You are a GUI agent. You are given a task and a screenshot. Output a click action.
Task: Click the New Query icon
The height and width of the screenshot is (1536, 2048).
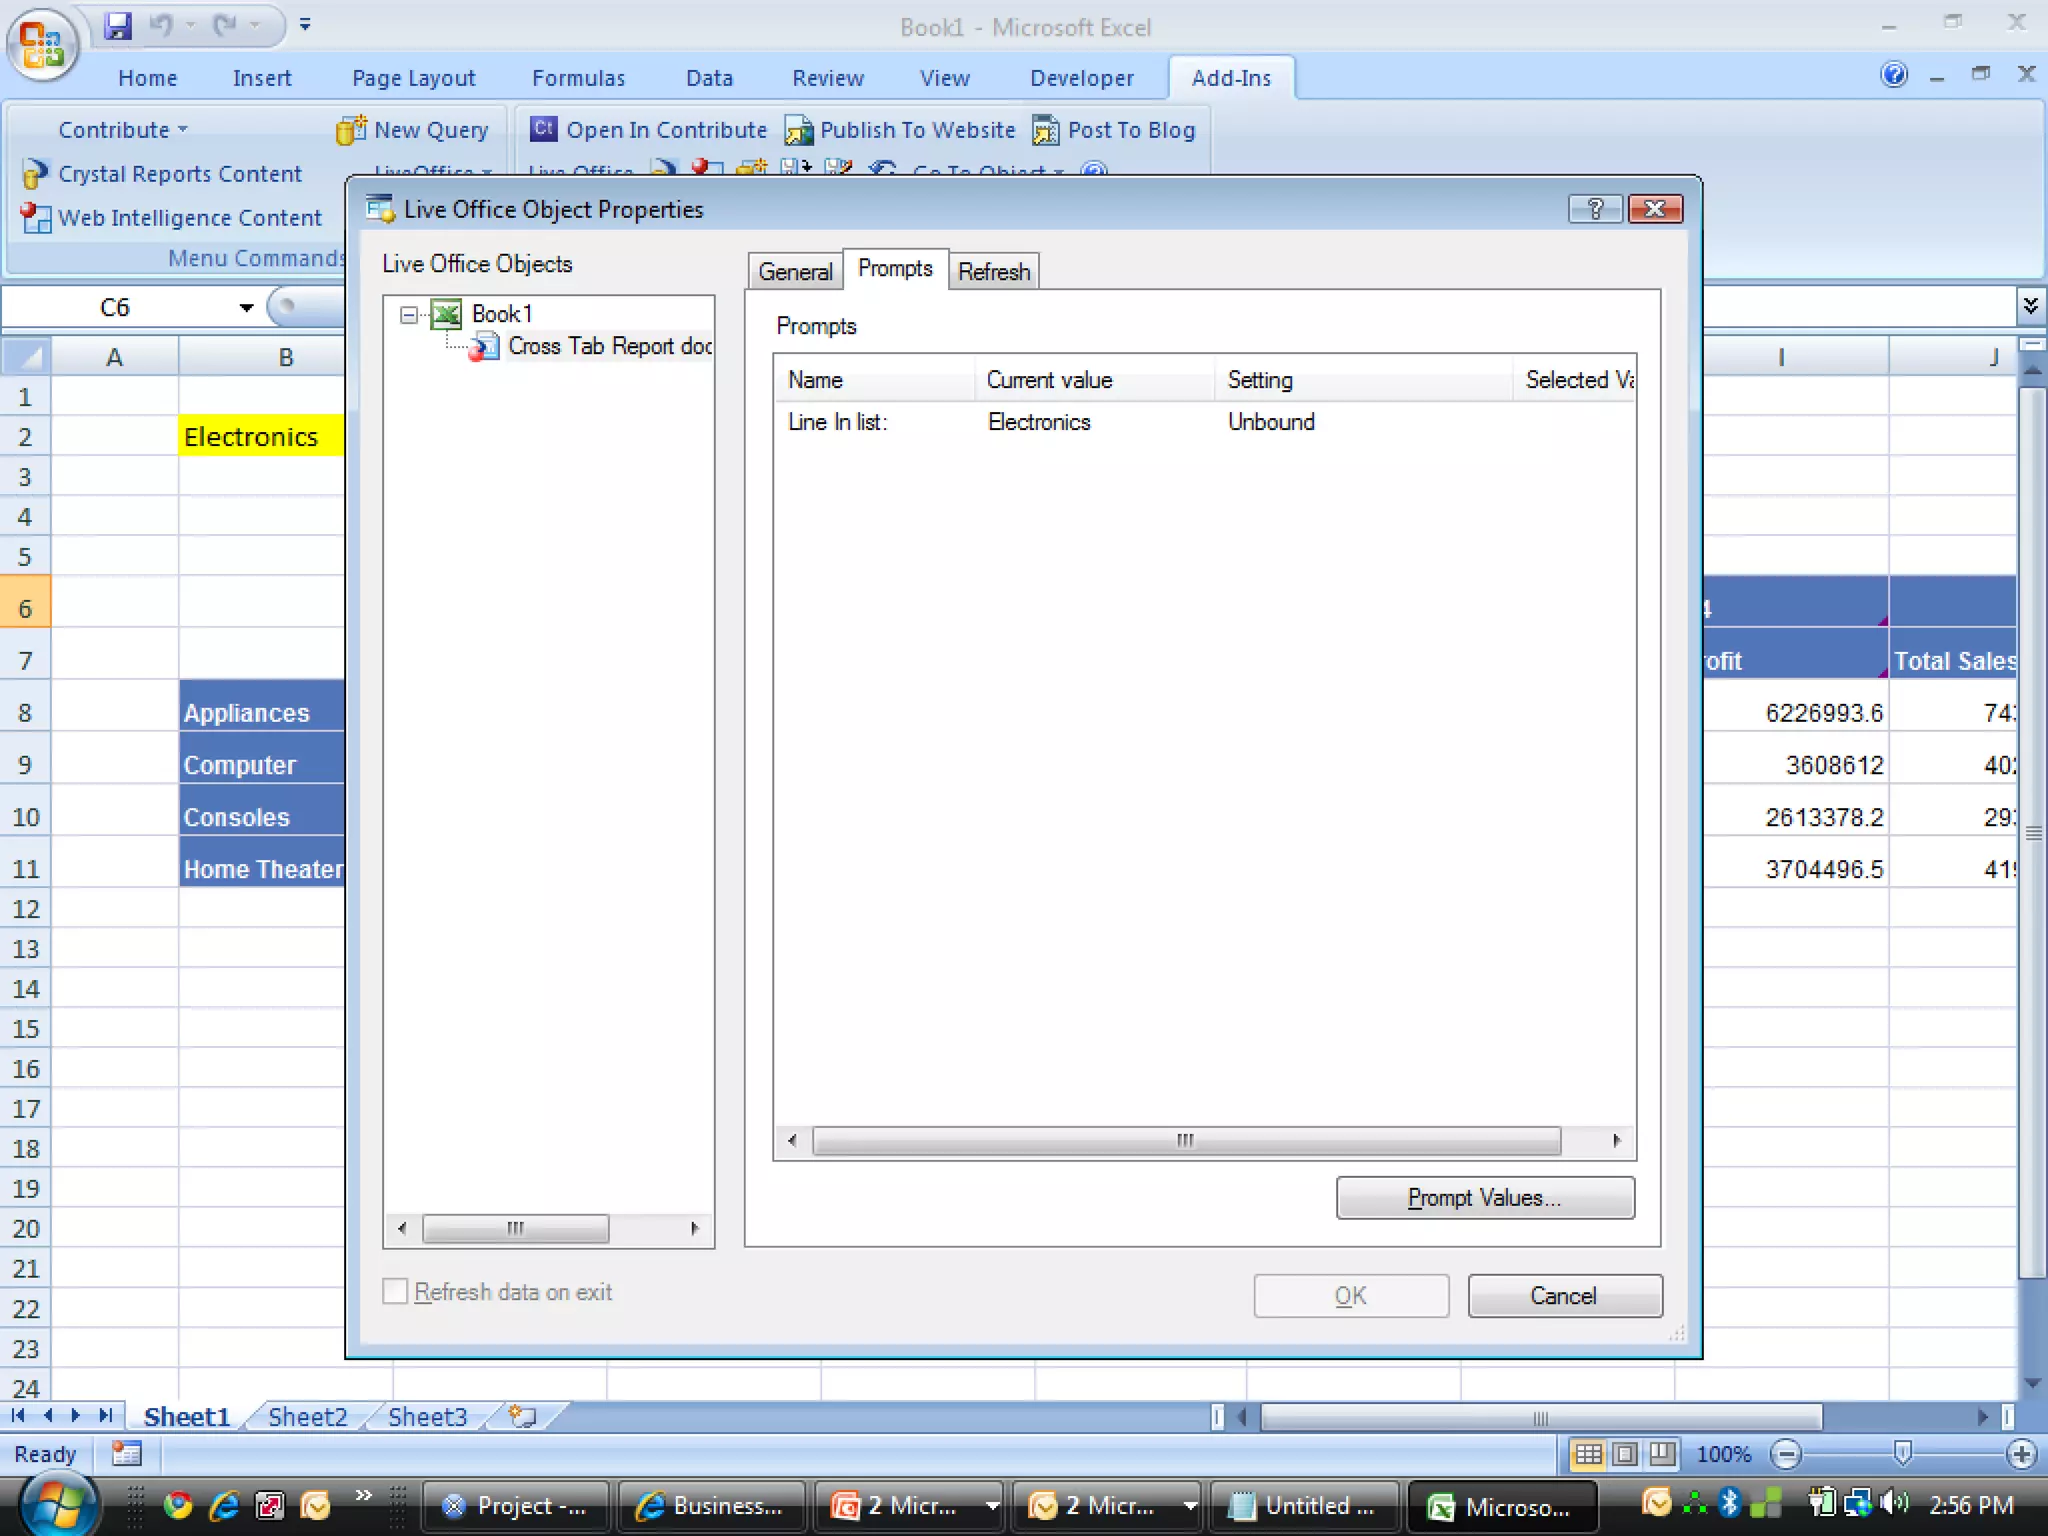(x=351, y=130)
